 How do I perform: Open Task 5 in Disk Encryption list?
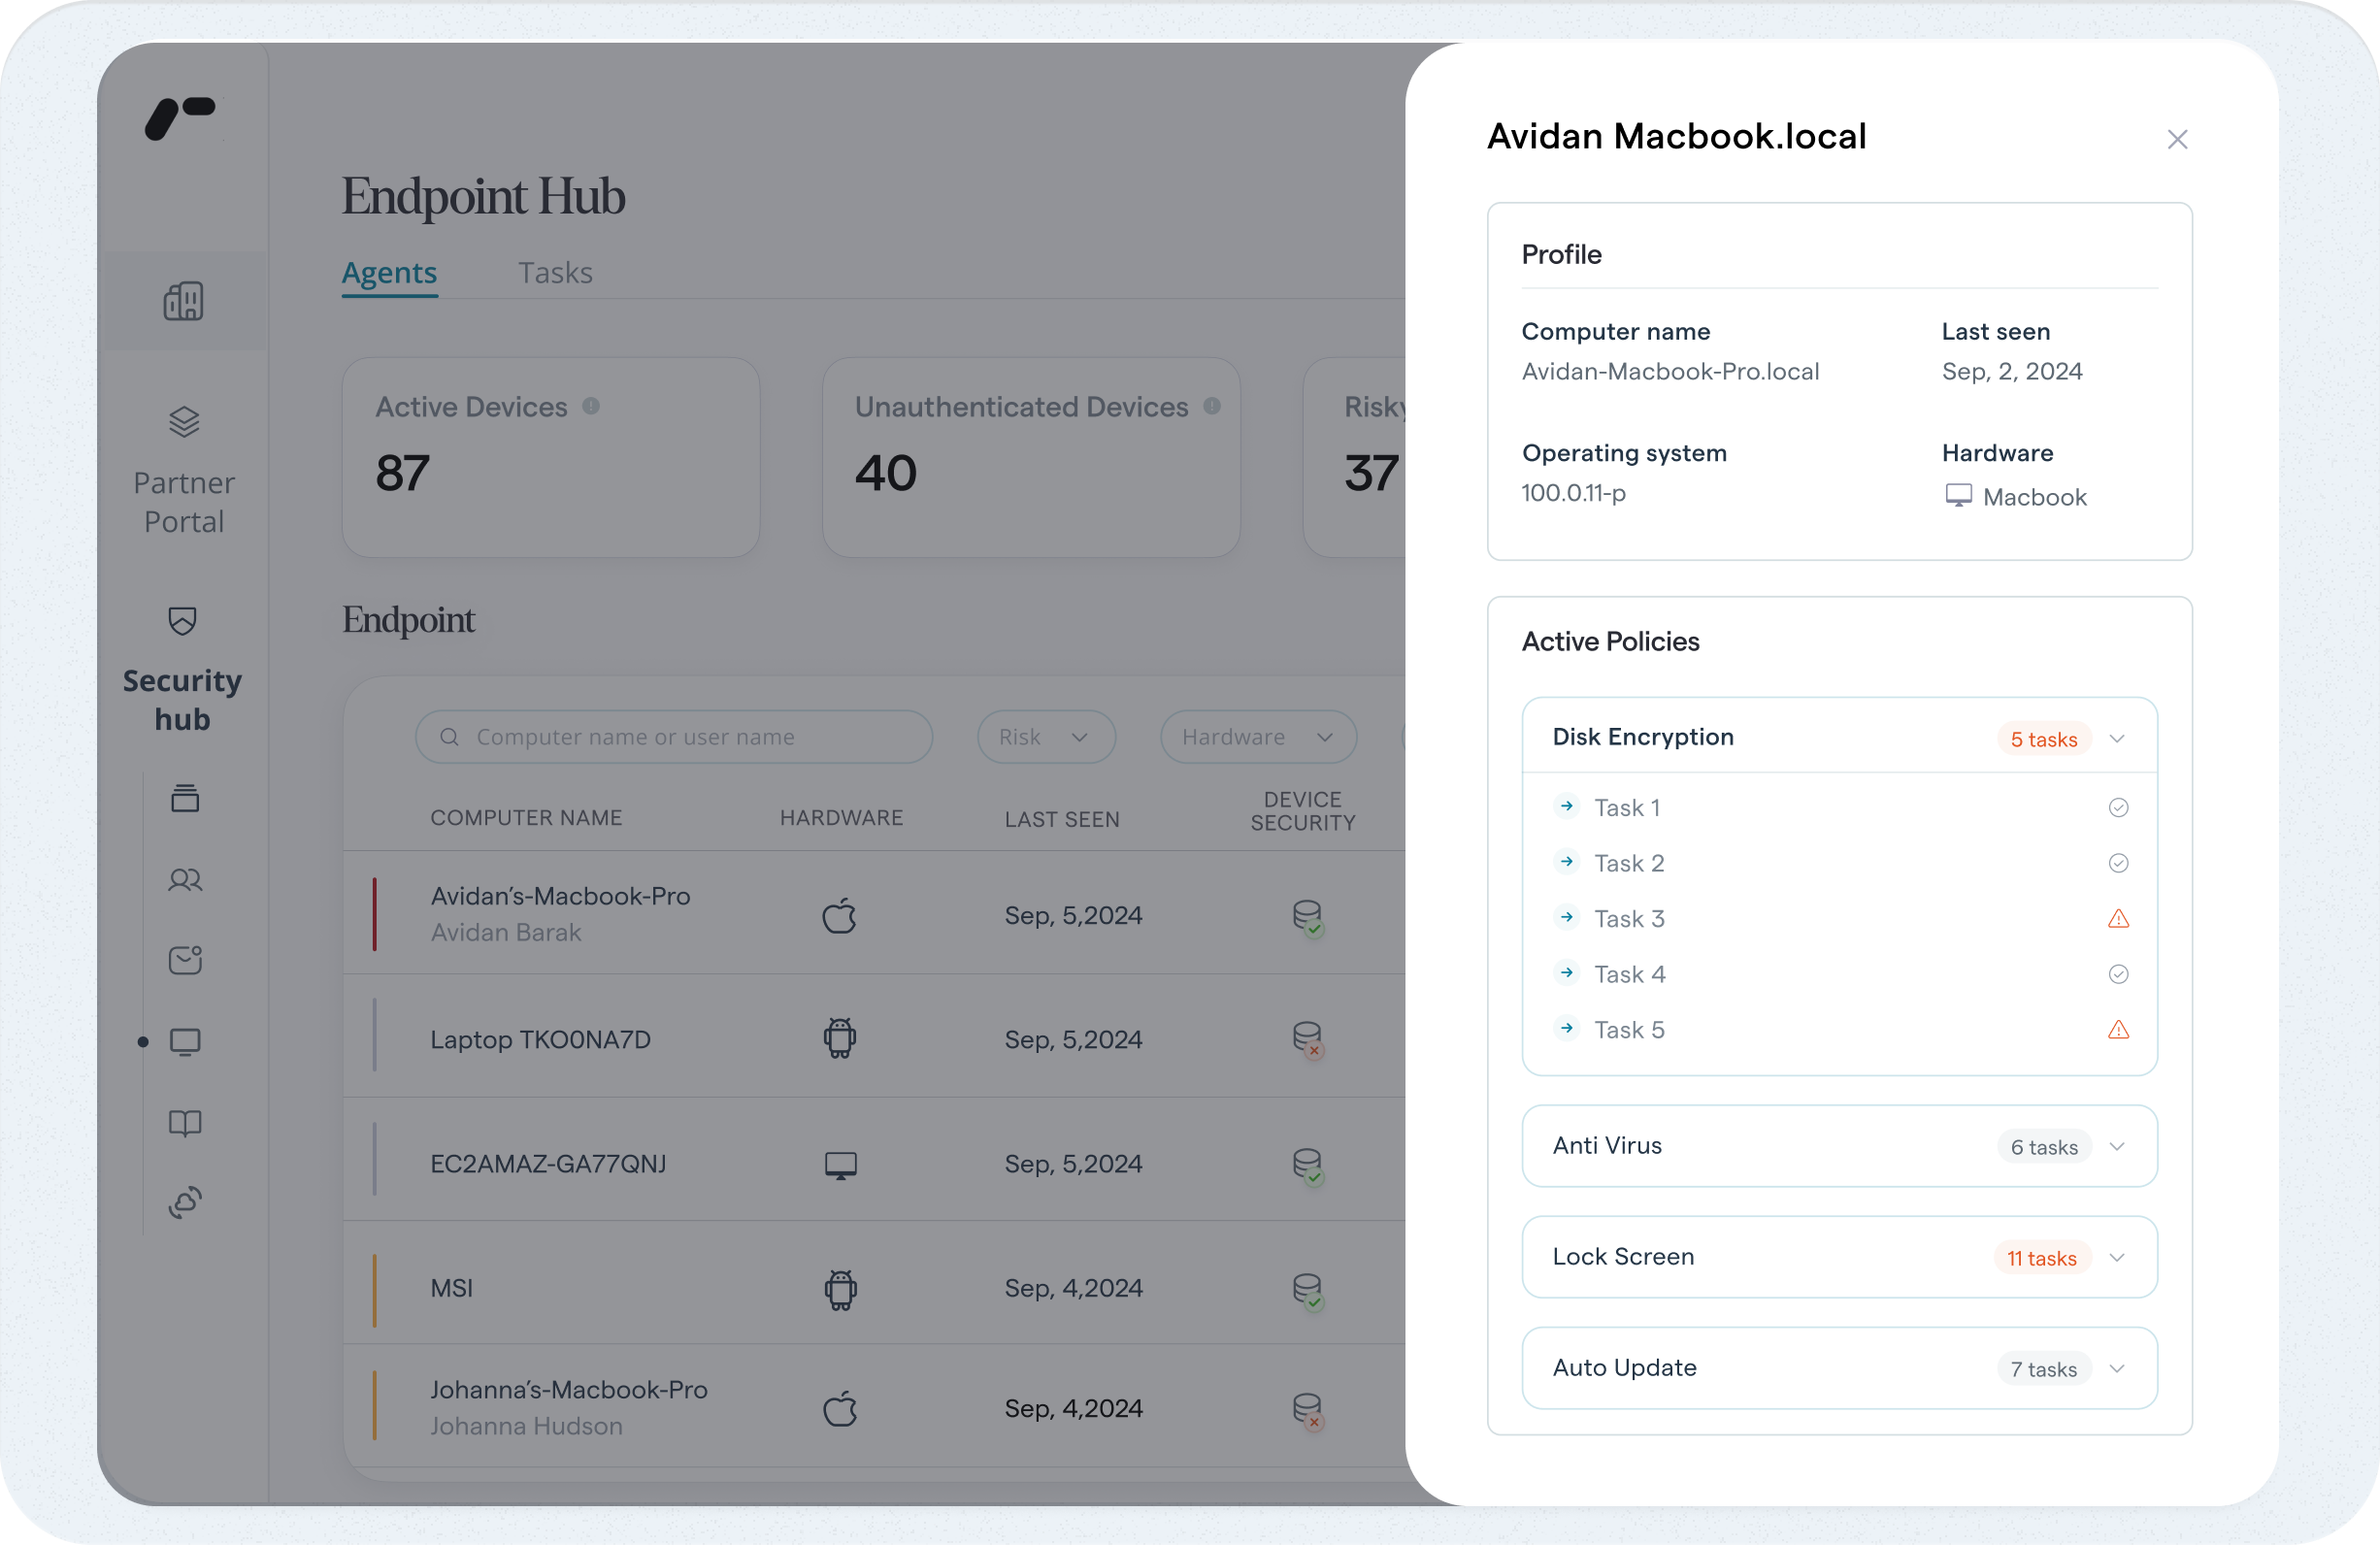(x=1628, y=1030)
